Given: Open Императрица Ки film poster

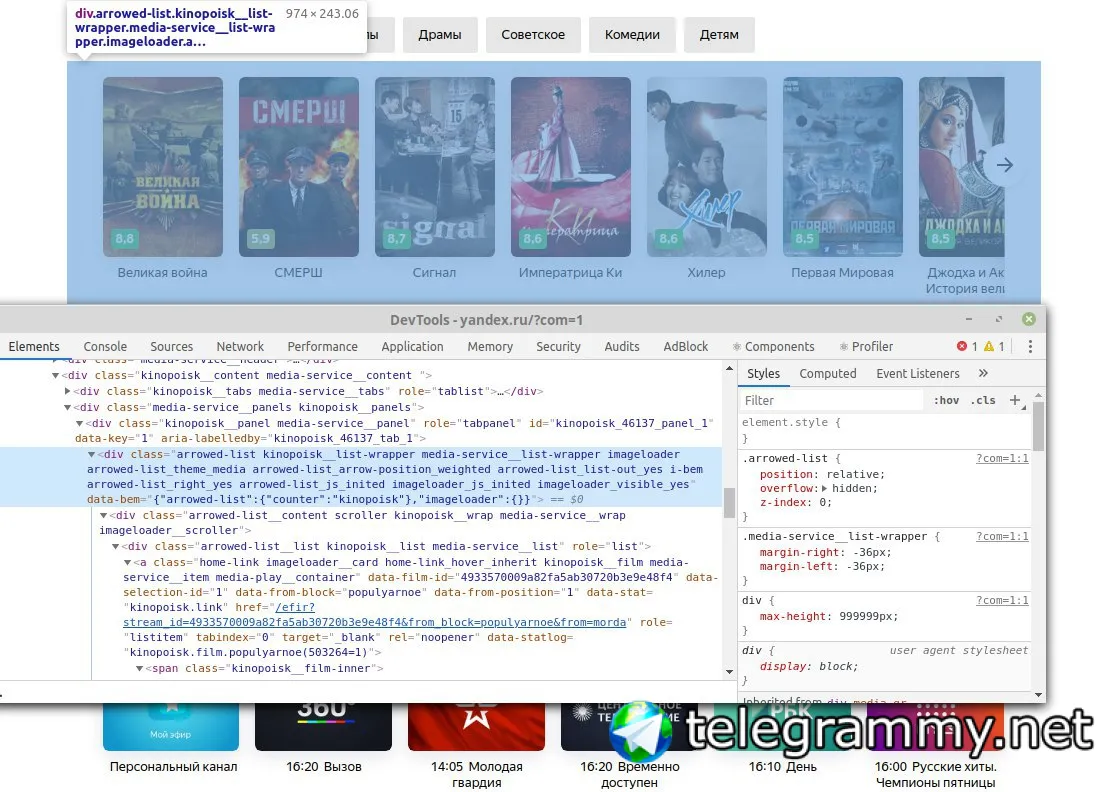Looking at the screenshot, I should point(571,167).
